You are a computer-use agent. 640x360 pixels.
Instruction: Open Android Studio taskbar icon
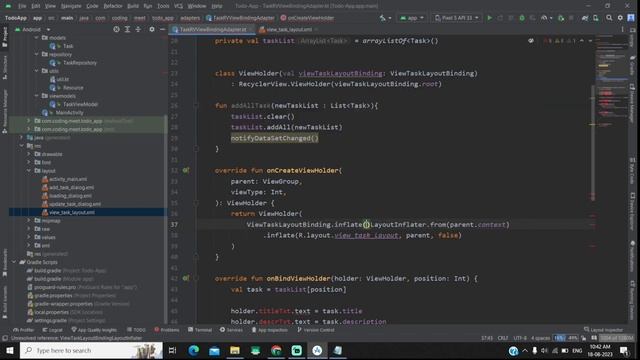click(317, 350)
